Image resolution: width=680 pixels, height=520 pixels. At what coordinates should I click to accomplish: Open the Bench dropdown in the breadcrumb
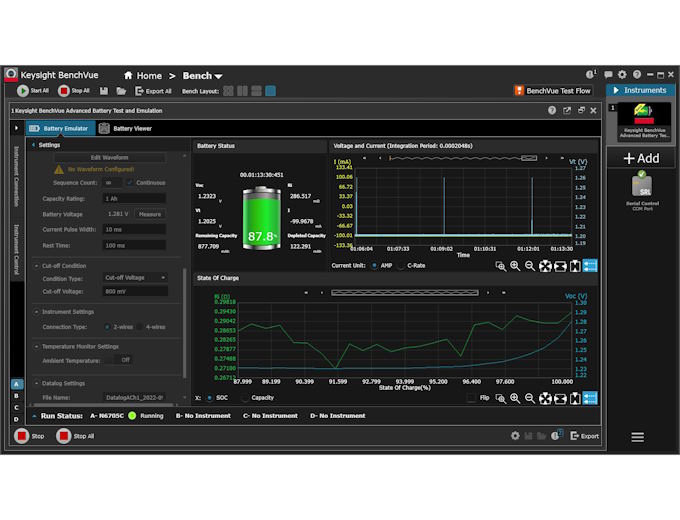[202, 75]
